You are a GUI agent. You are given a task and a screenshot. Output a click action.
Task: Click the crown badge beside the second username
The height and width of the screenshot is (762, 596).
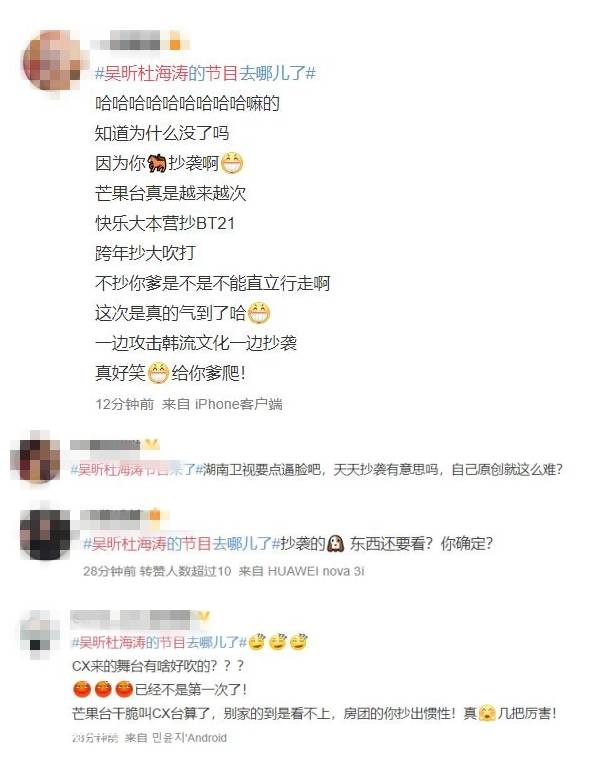click(x=152, y=444)
